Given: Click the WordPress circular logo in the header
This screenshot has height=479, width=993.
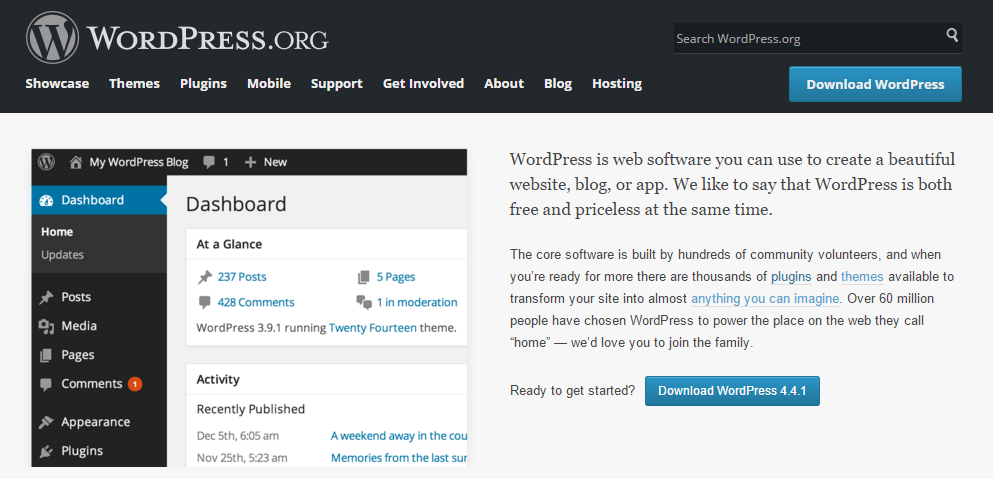Looking at the screenshot, I should click(x=53, y=37).
